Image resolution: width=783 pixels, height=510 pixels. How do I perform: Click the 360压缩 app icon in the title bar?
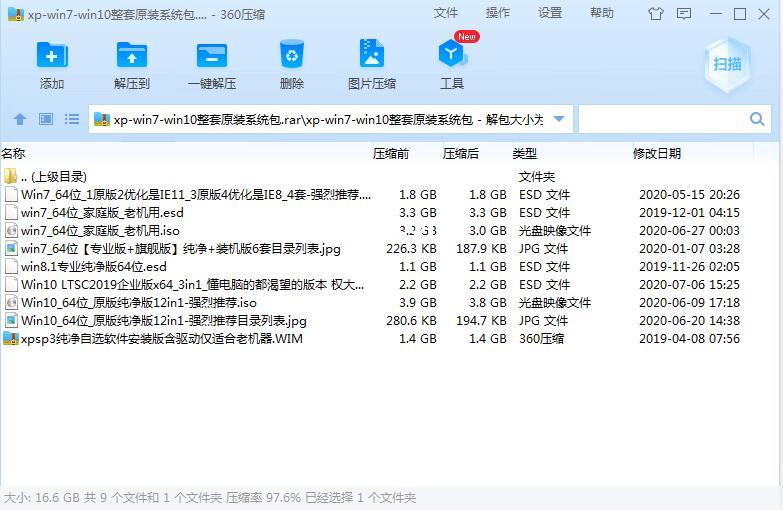(16, 14)
